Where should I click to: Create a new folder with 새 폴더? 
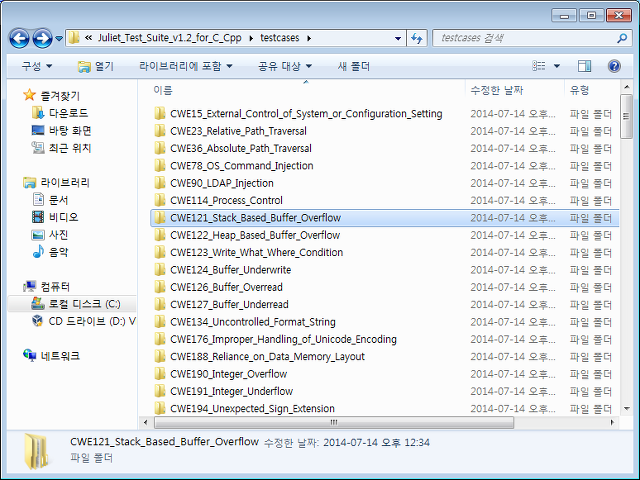pos(353,66)
